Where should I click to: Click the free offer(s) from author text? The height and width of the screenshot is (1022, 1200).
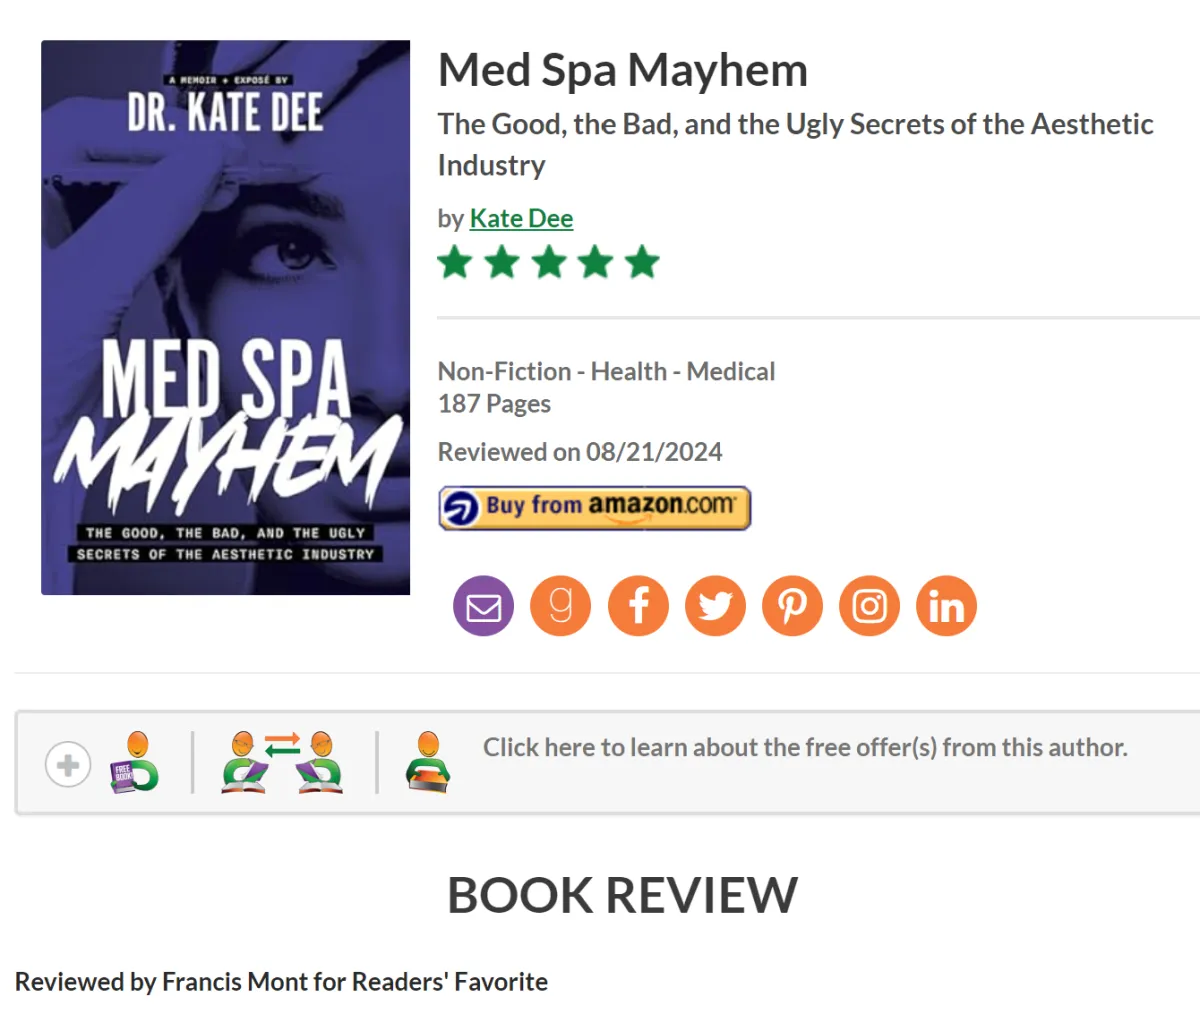805,747
